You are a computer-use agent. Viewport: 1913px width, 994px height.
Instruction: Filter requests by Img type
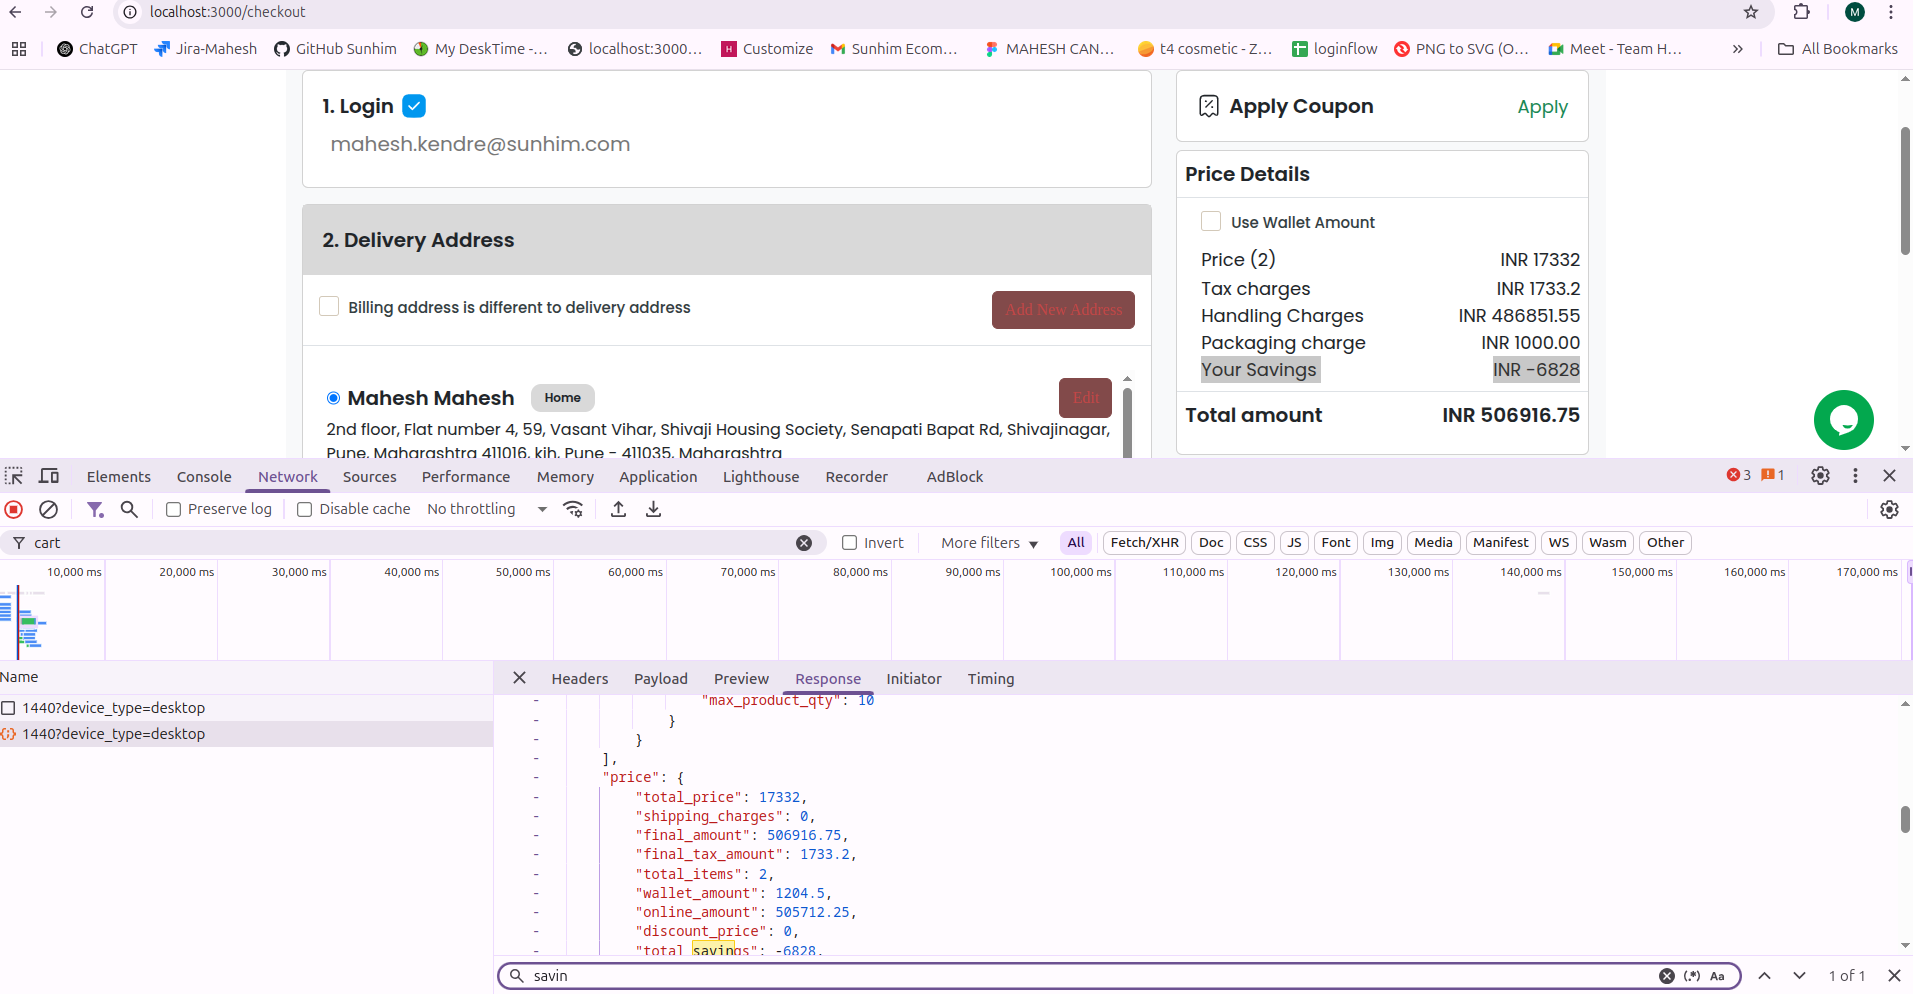(x=1382, y=542)
